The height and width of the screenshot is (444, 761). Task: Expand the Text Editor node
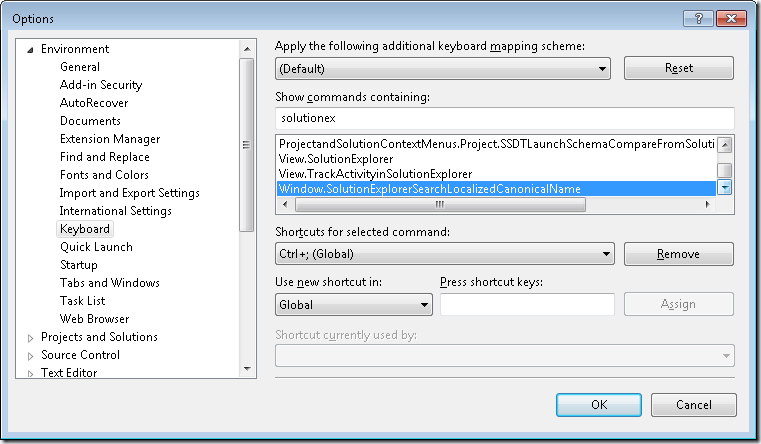pyautogui.click(x=30, y=373)
